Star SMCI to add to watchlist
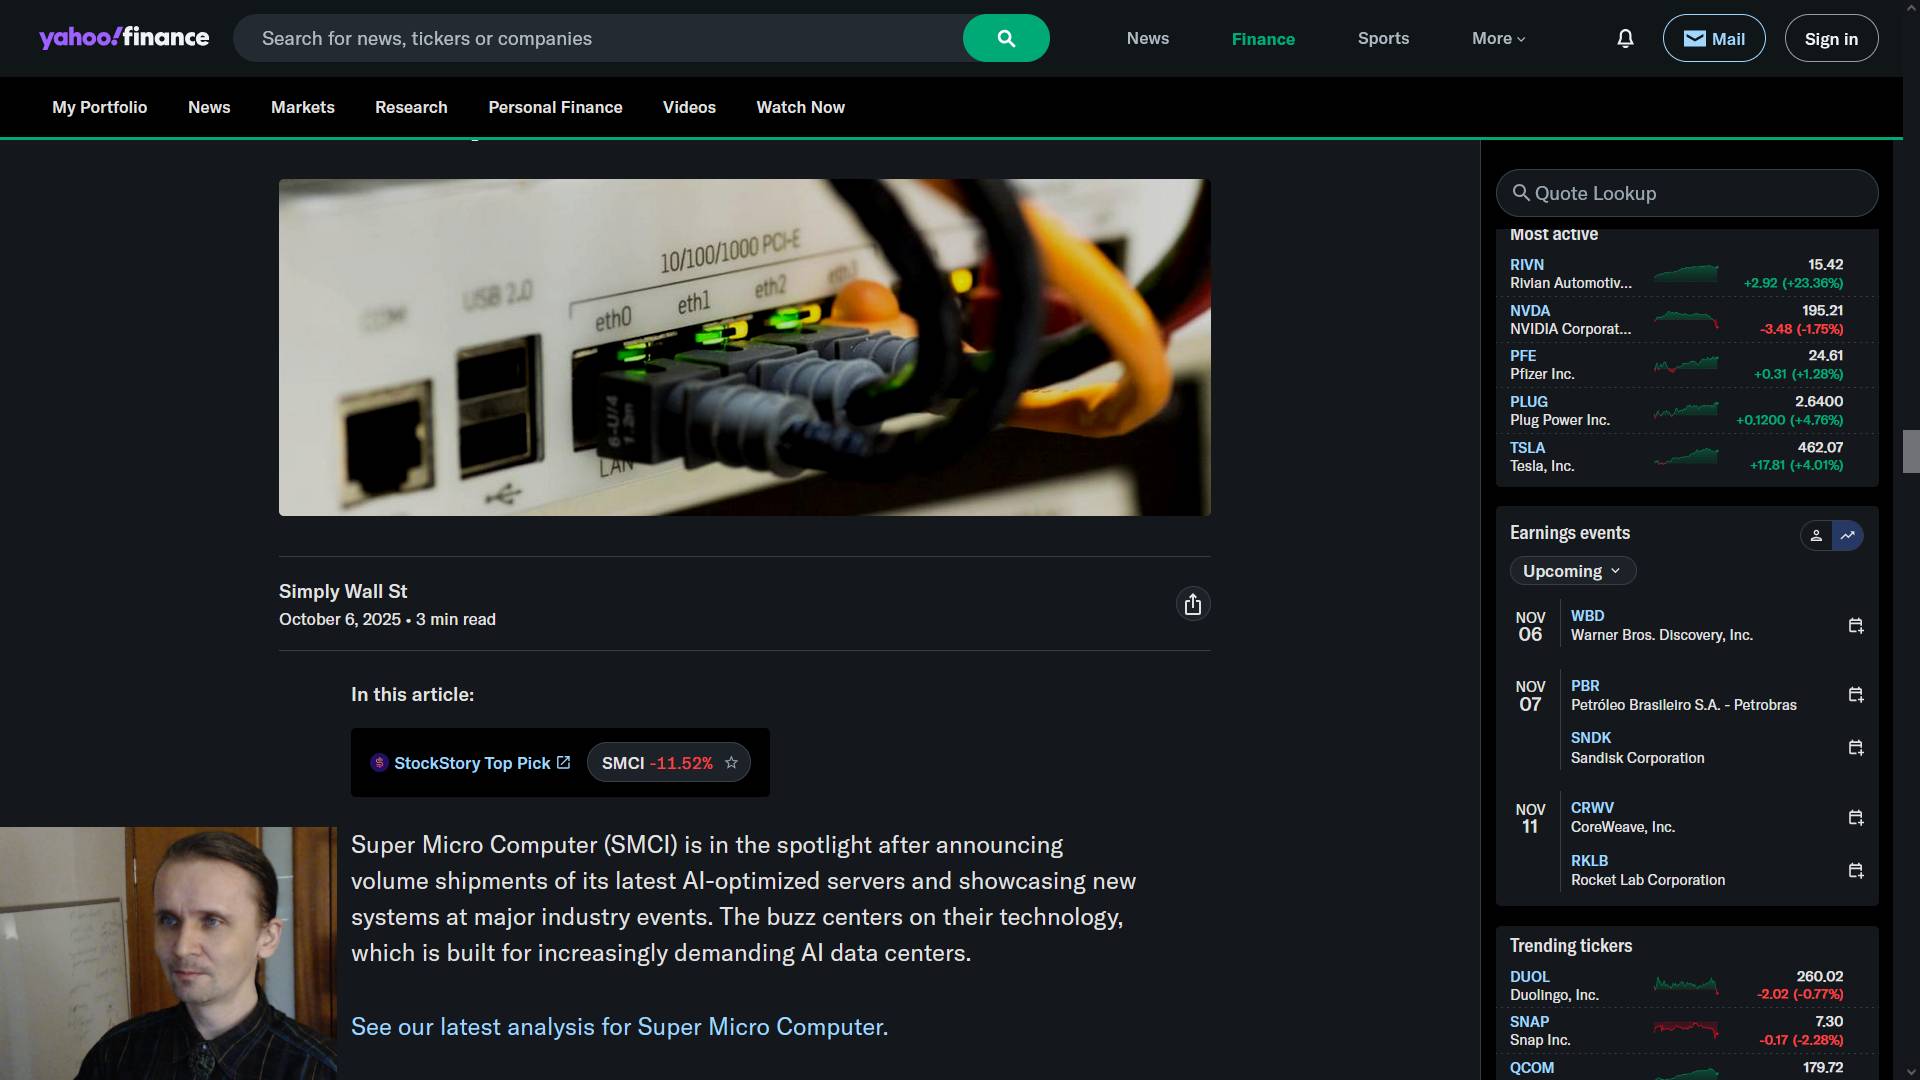1920x1080 pixels. (731, 763)
